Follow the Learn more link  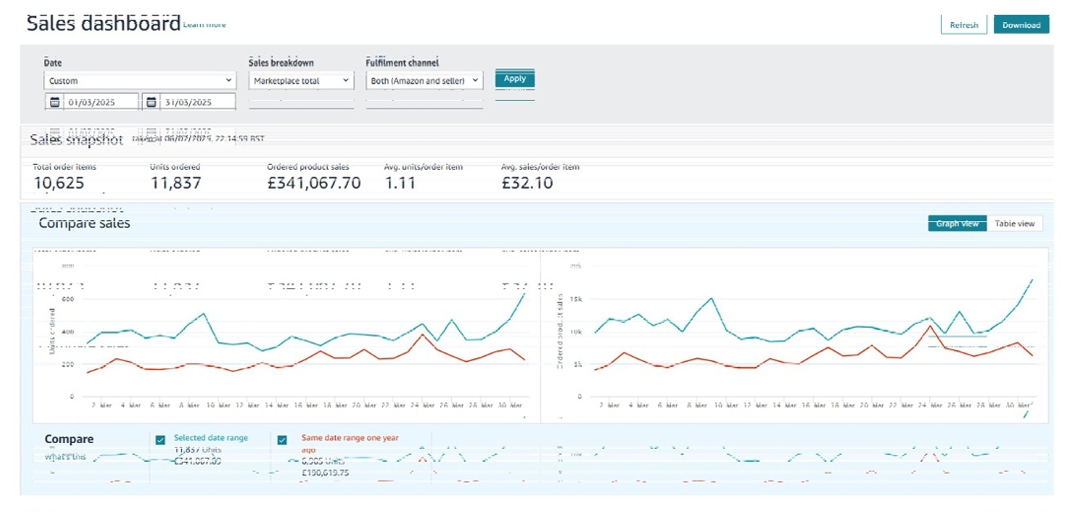click(x=205, y=25)
